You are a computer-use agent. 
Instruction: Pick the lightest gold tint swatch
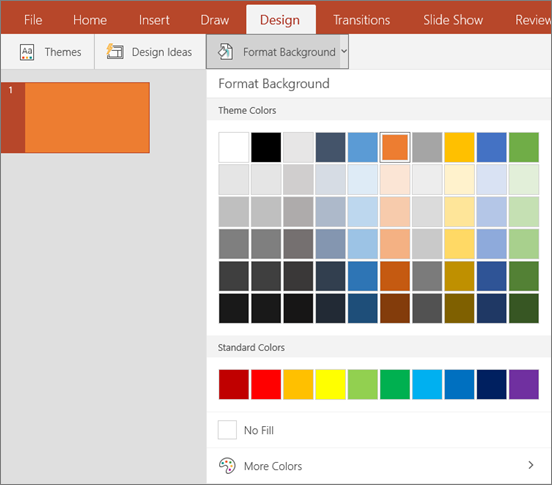(x=459, y=179)
